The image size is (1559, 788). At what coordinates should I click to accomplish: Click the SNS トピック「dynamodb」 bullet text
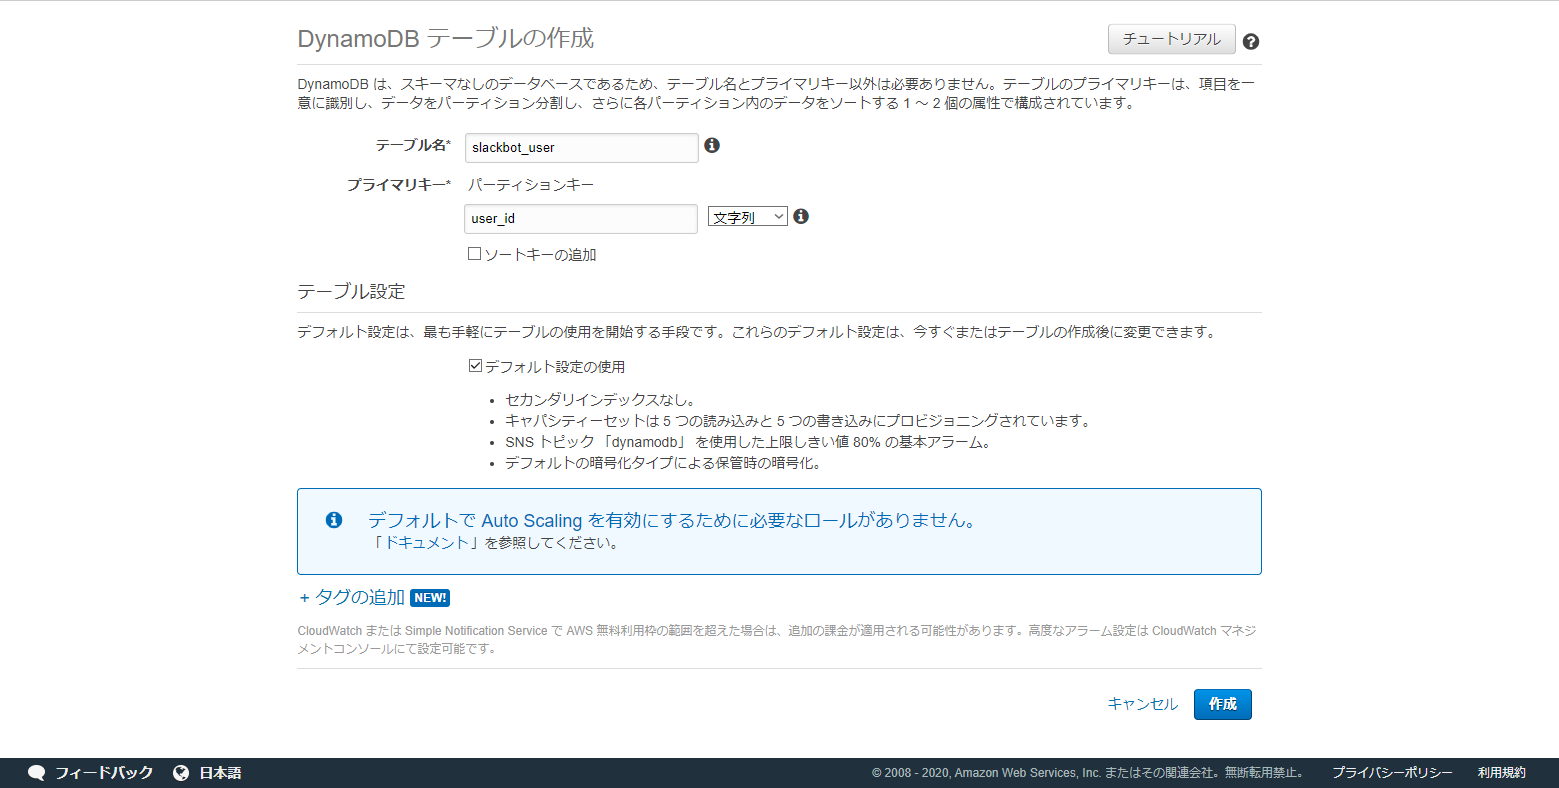(748, 442)
